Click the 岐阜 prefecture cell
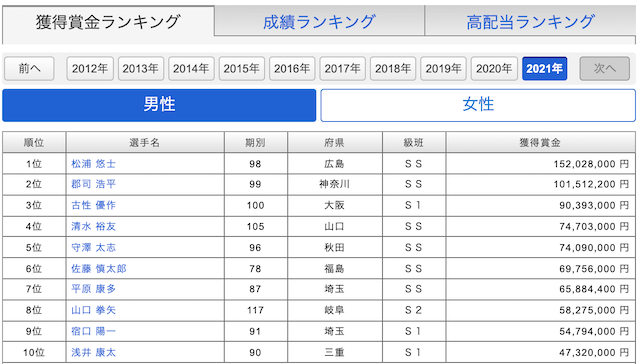The width and height of the screenshot is (640, 364). tap(335, 311)
